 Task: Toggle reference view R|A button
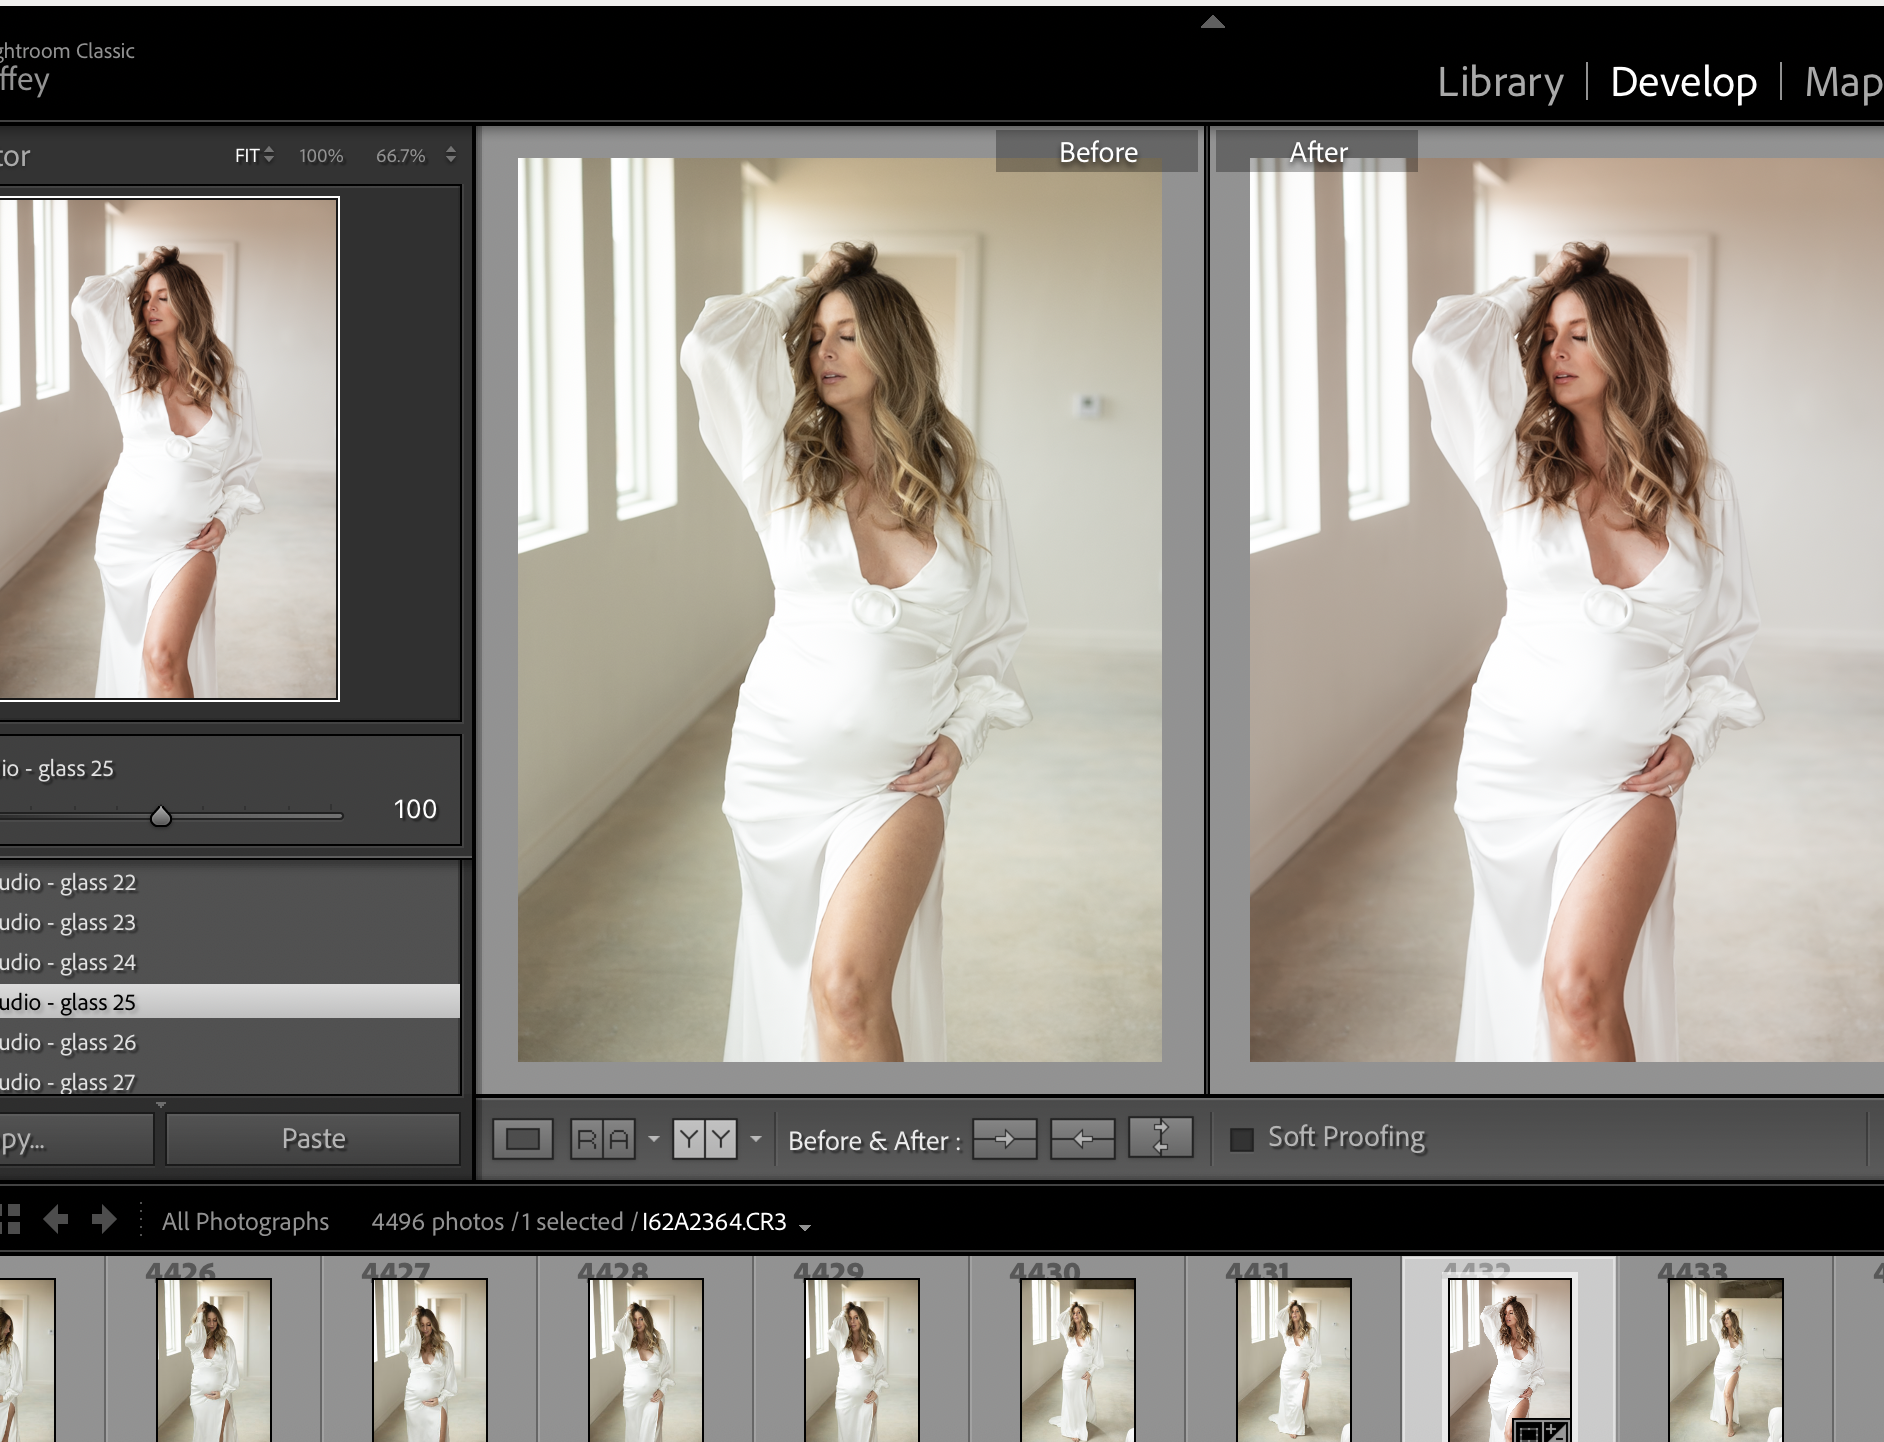[x=603, y=1139]
